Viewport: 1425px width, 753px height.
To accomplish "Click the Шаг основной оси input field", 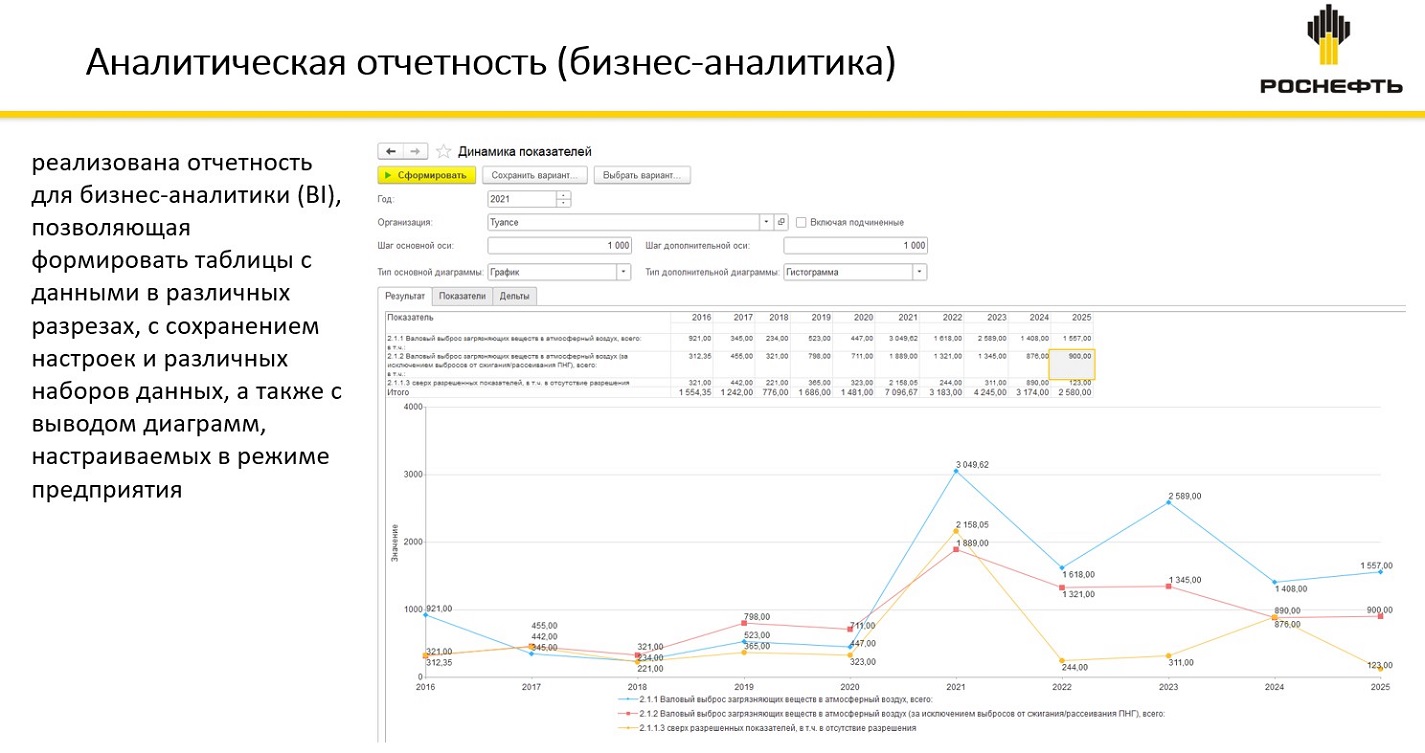I will pos(560,246).
